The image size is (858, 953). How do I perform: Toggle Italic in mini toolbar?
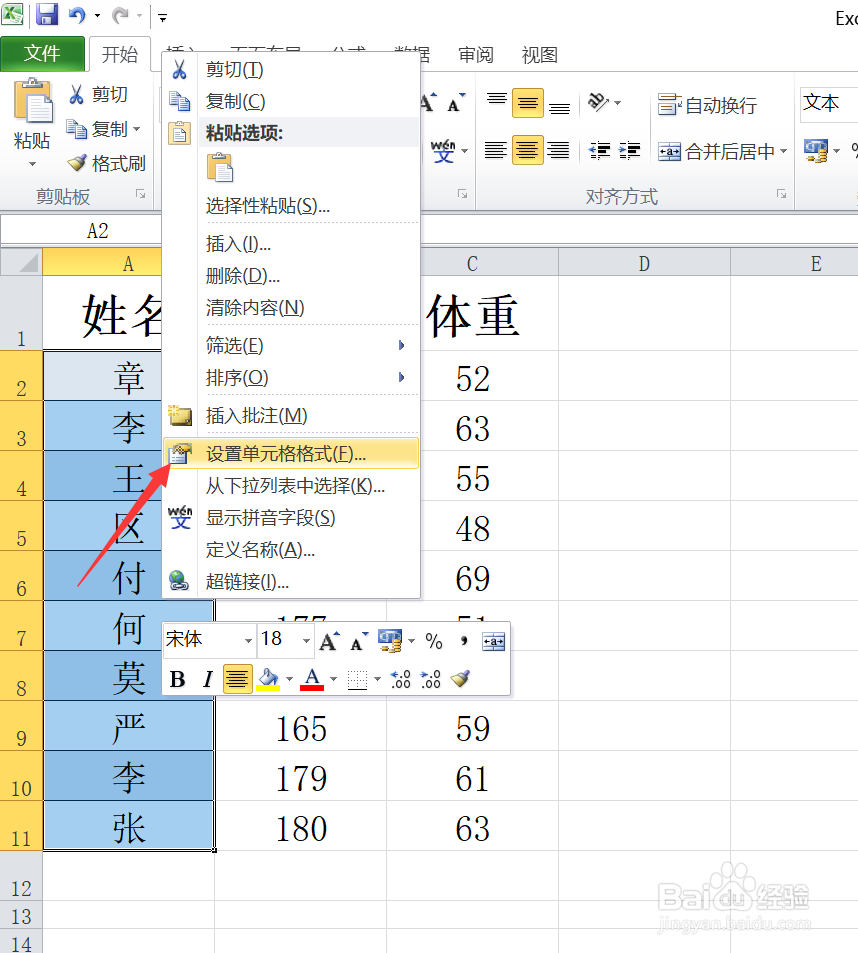(x=208, y=679)
